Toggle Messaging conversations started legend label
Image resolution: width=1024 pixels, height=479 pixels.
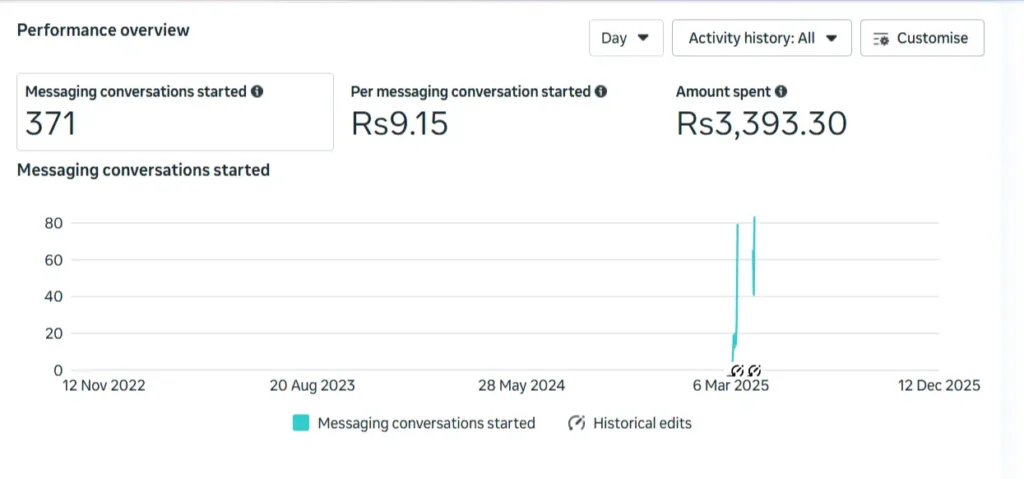coord(426,423)
